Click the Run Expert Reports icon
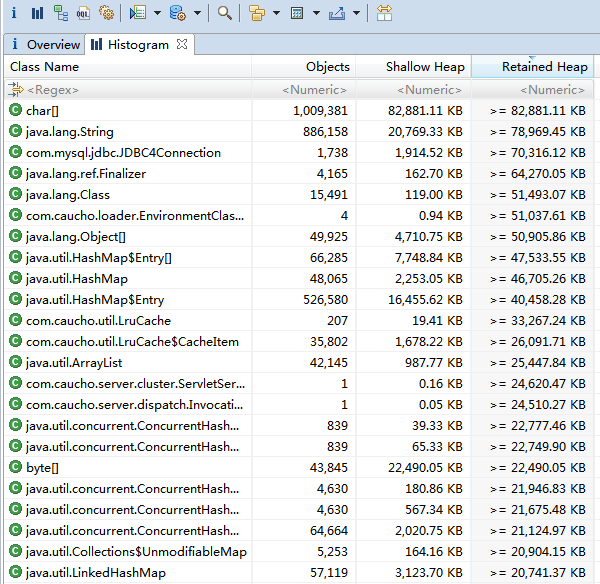 [139, 13]
